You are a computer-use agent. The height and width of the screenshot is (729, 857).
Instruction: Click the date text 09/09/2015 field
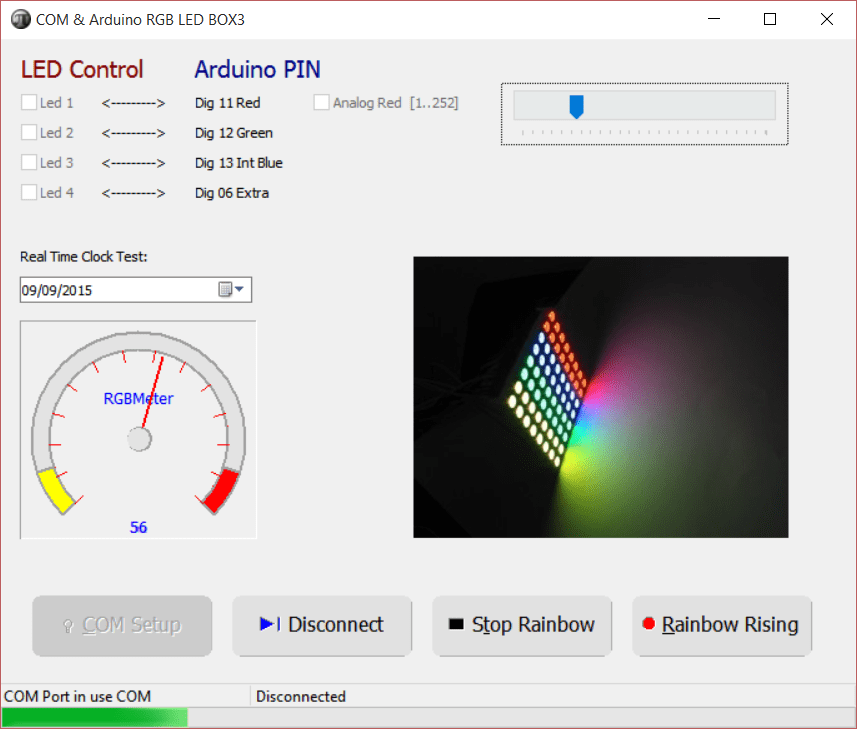click(x=110, y=290)
